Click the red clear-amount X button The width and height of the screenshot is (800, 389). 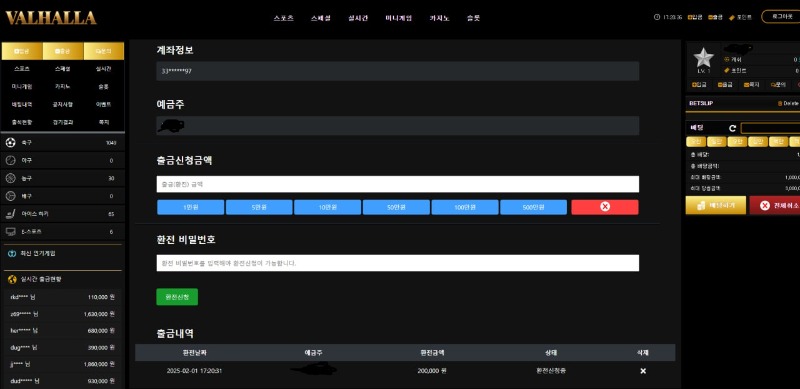605,207
